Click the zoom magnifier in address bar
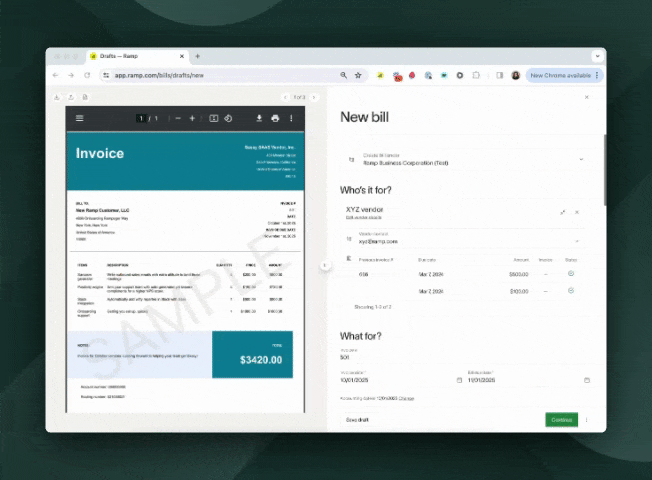 click(343, 75)
